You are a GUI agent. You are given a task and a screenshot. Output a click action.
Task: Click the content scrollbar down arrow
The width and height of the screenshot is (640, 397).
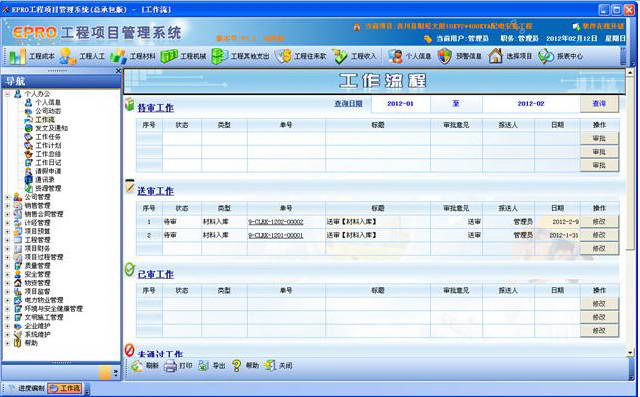click(631, 353)
